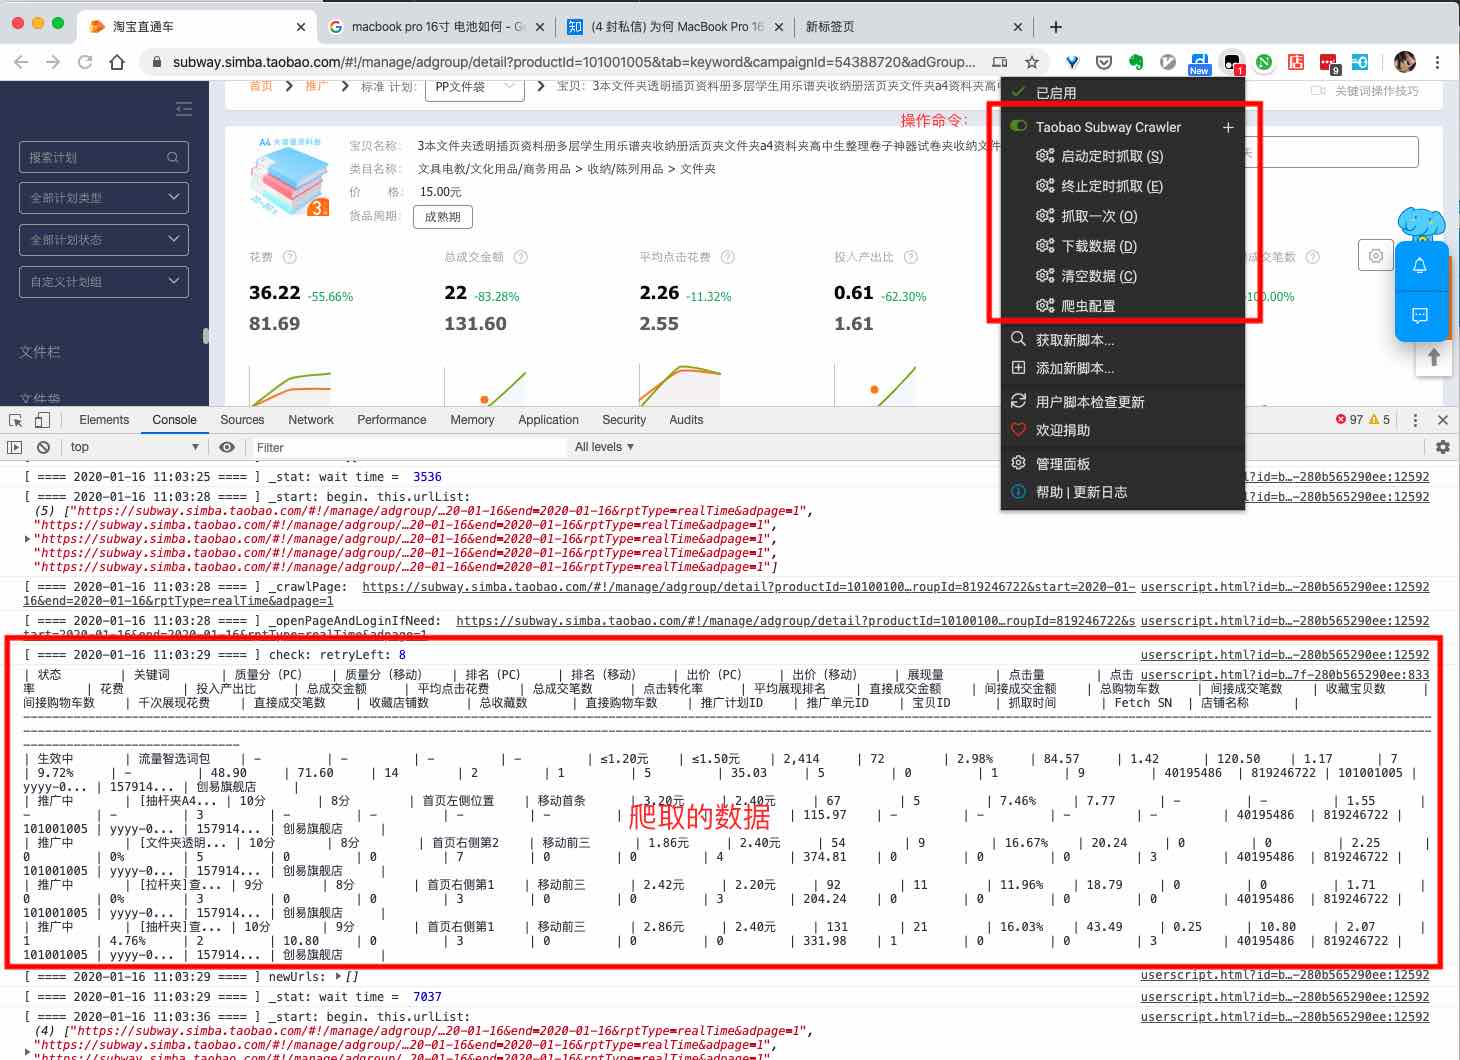Switch to the 淘宝直通车 browser tab

197,27
